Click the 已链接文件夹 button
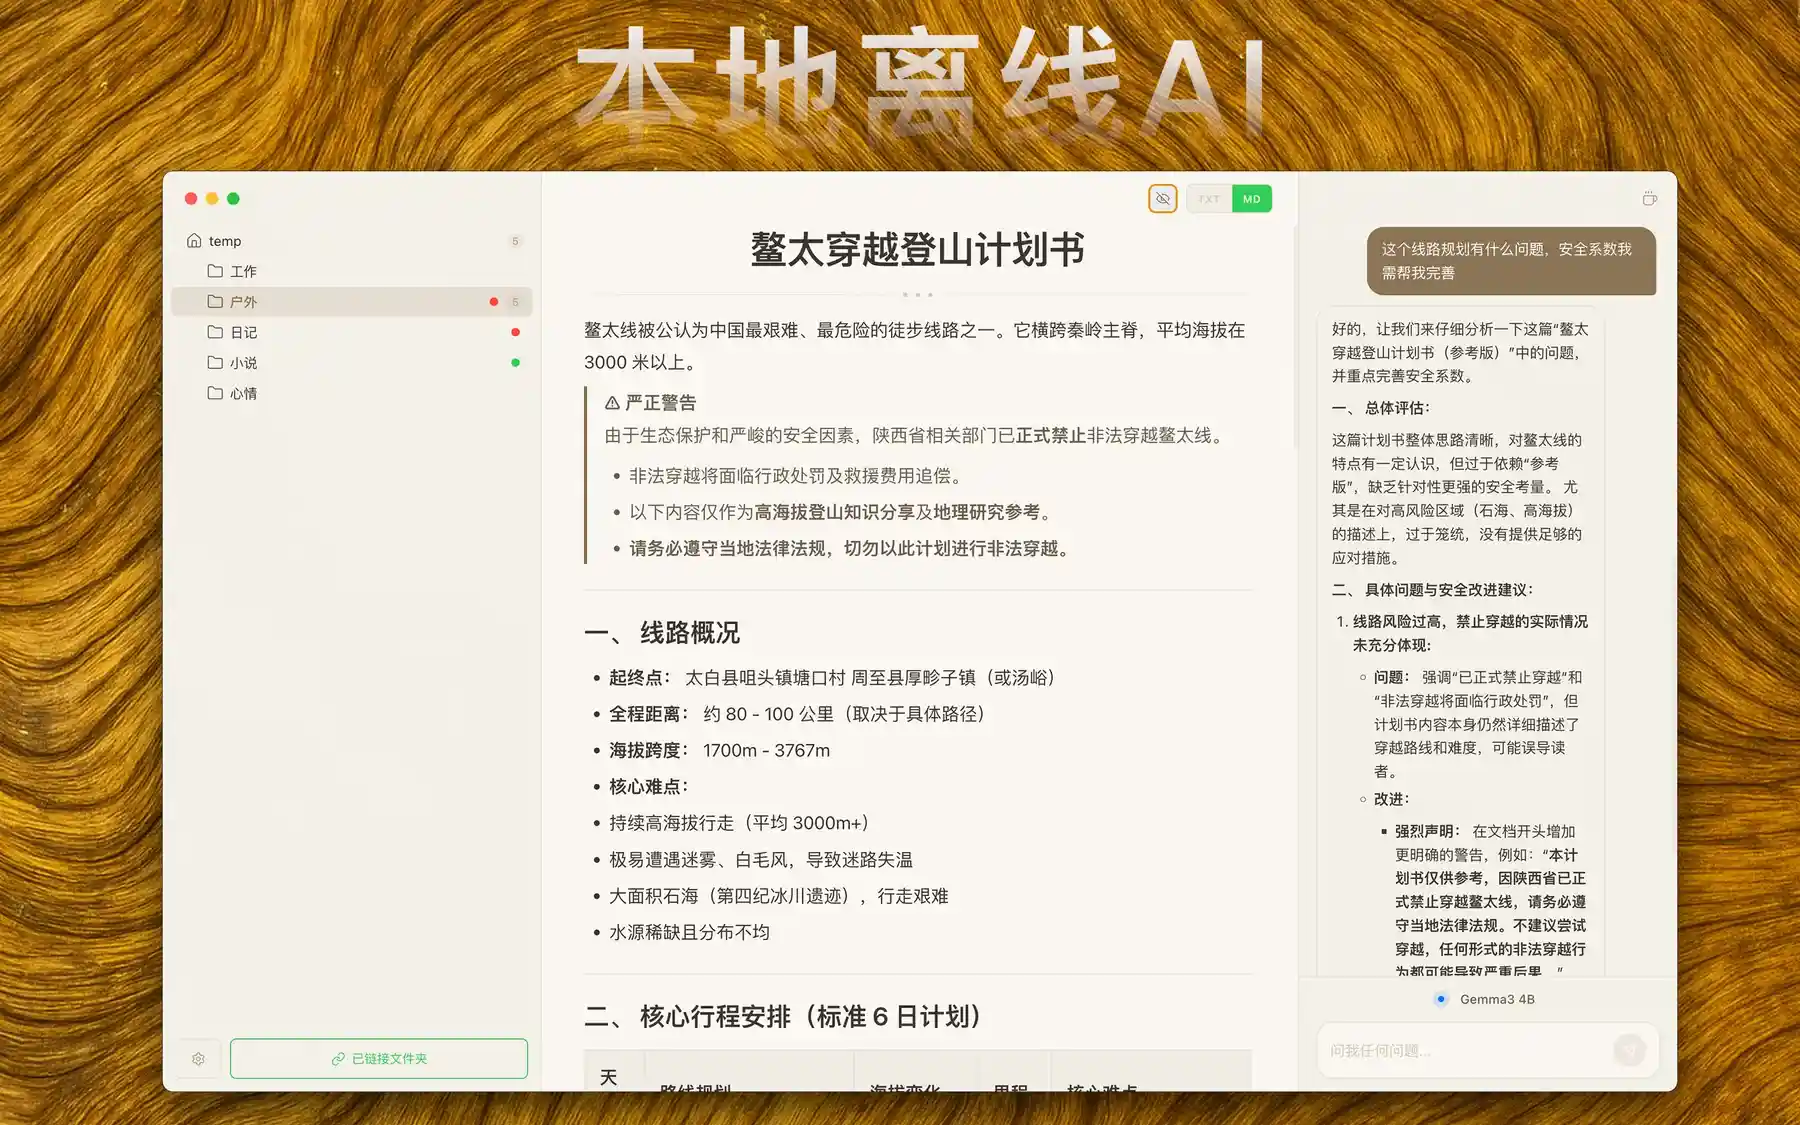Screen dimensions: 1800x1125 (x=378, y=1058)
